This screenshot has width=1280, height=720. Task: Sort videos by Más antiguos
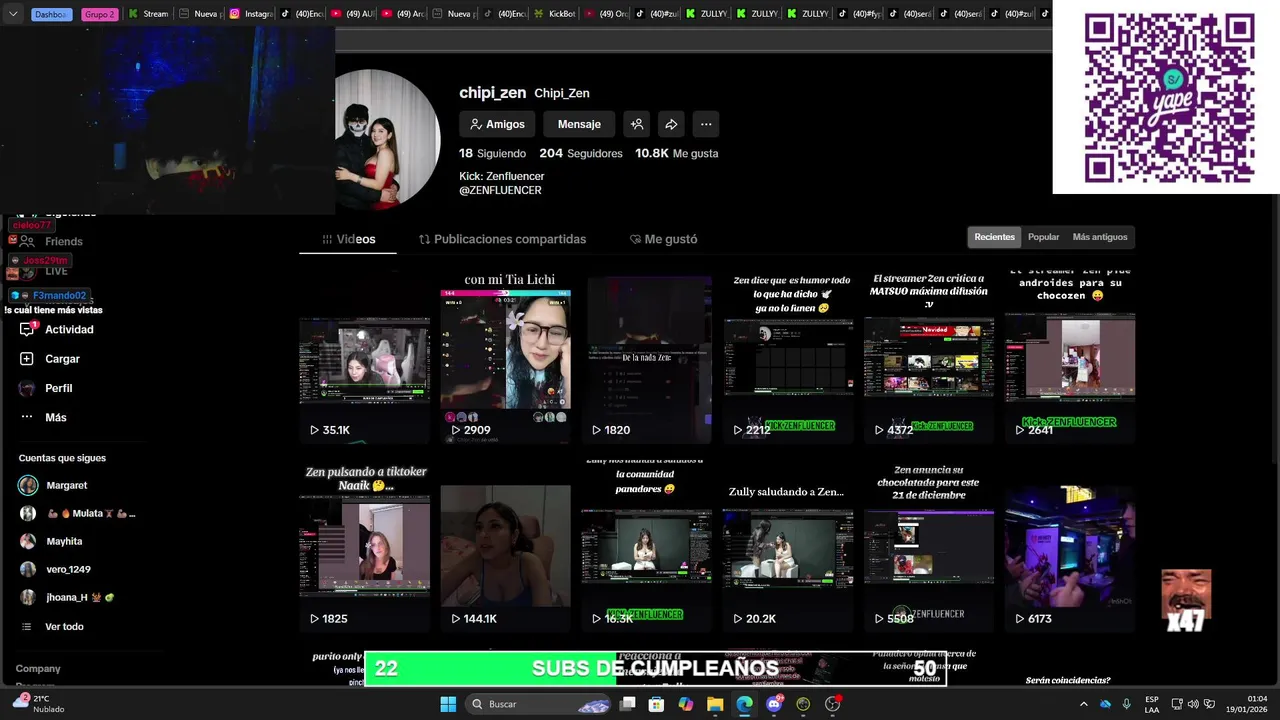click(1099, 237)
